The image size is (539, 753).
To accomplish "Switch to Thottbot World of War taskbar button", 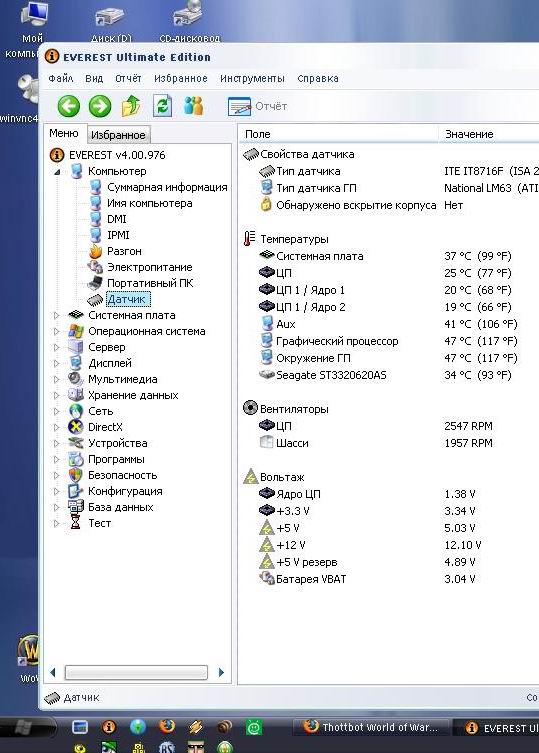I will (370, 727).
